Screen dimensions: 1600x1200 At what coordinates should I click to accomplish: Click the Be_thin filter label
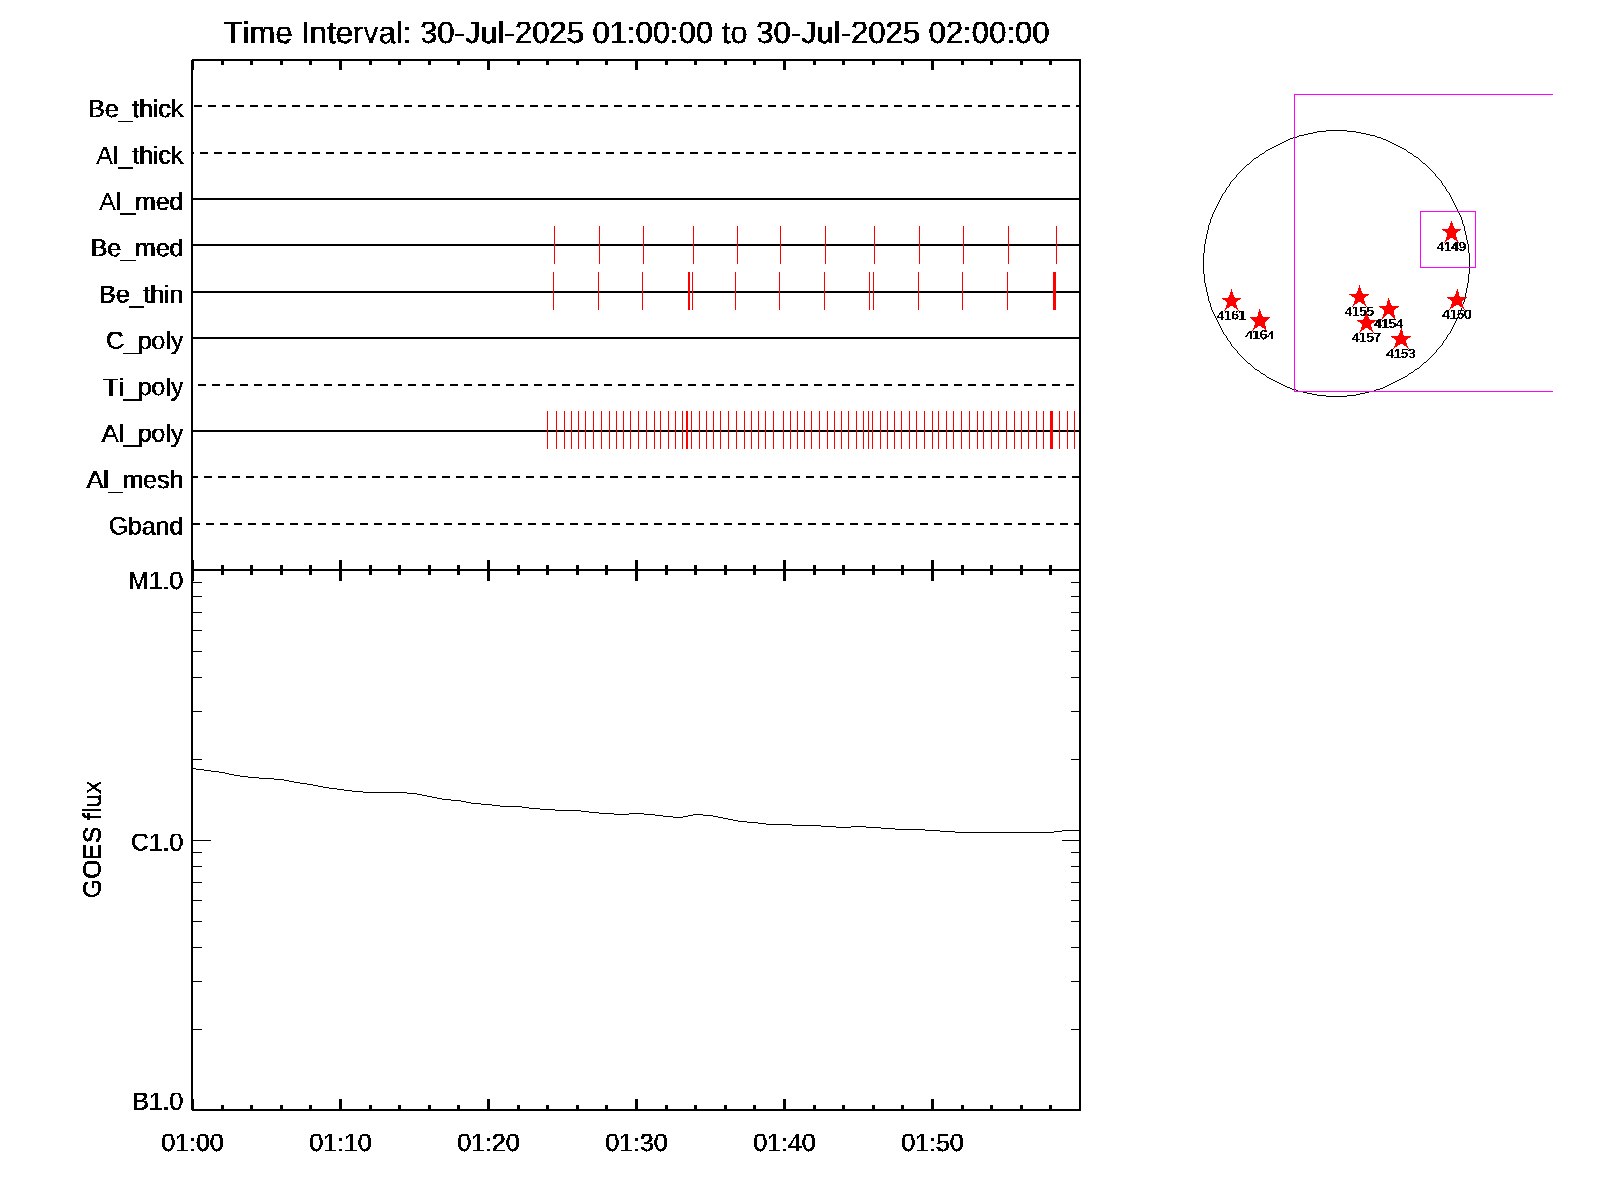141,295
